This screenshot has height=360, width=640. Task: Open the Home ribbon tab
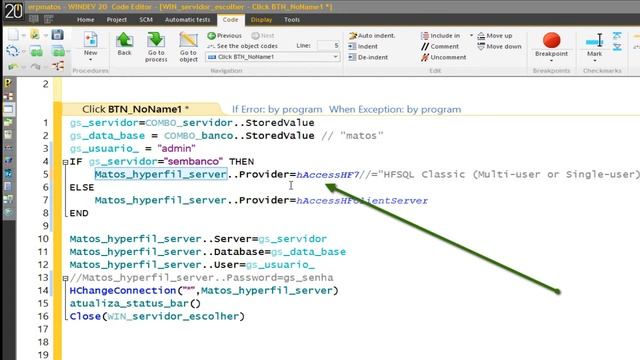85,20
